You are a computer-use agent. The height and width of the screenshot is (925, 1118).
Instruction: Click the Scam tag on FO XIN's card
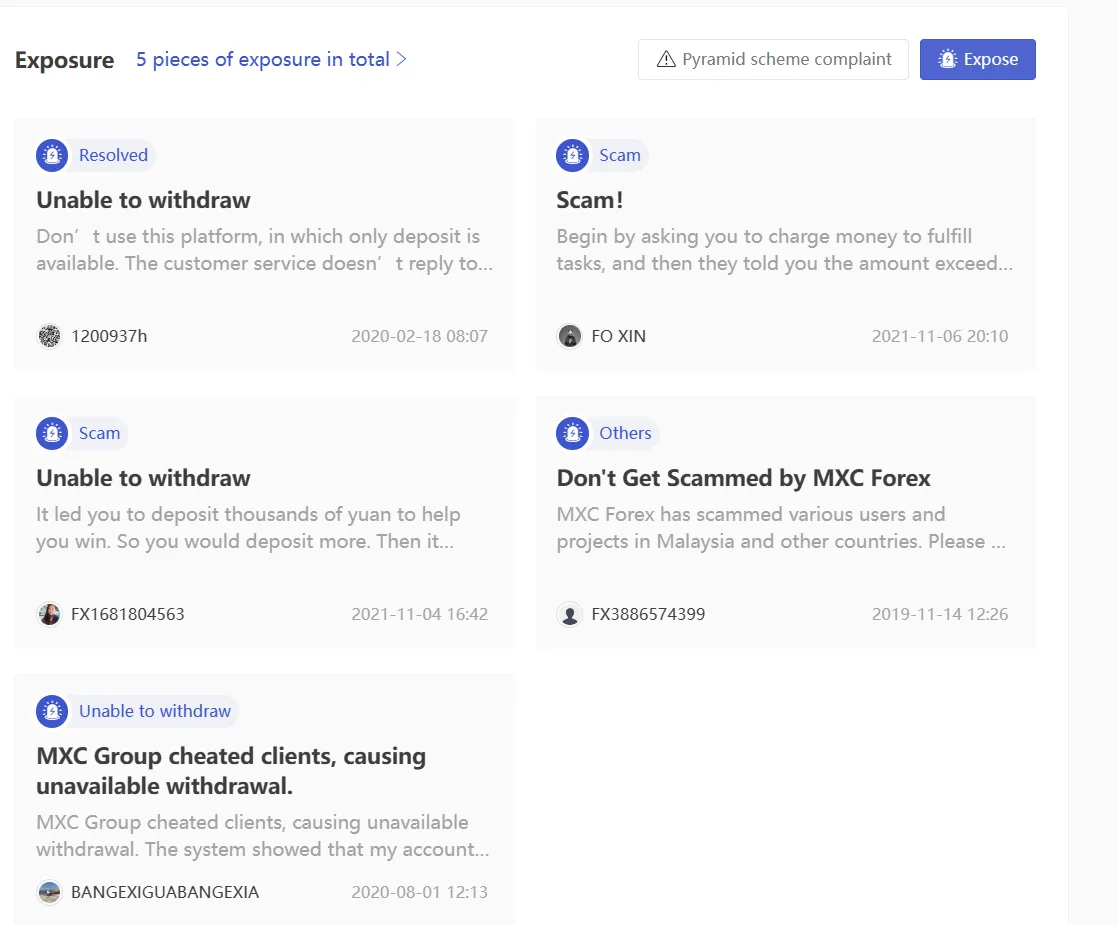point(620,155)
